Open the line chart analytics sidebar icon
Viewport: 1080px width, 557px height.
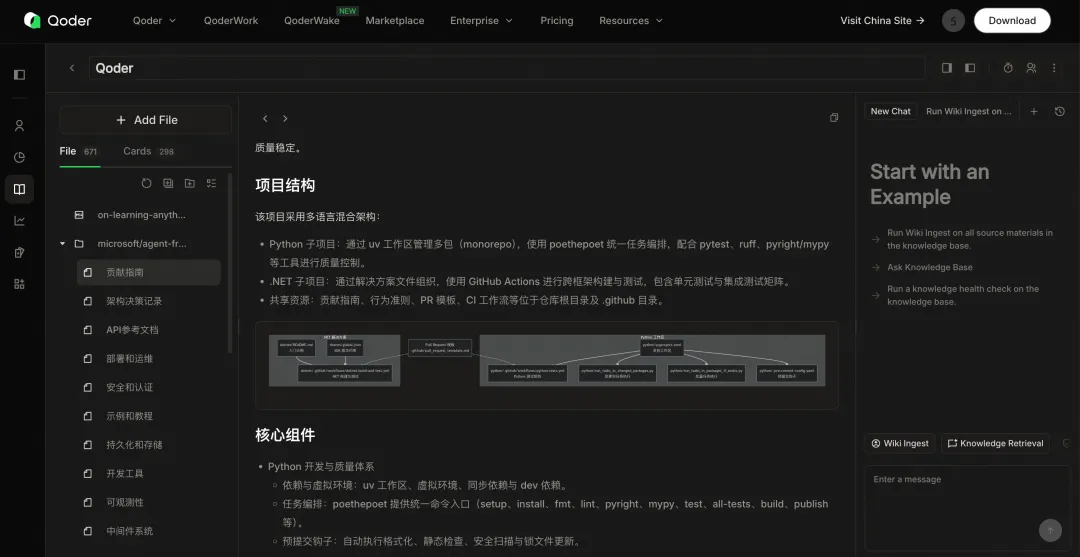pyautogui.click(x=19, y=220)
